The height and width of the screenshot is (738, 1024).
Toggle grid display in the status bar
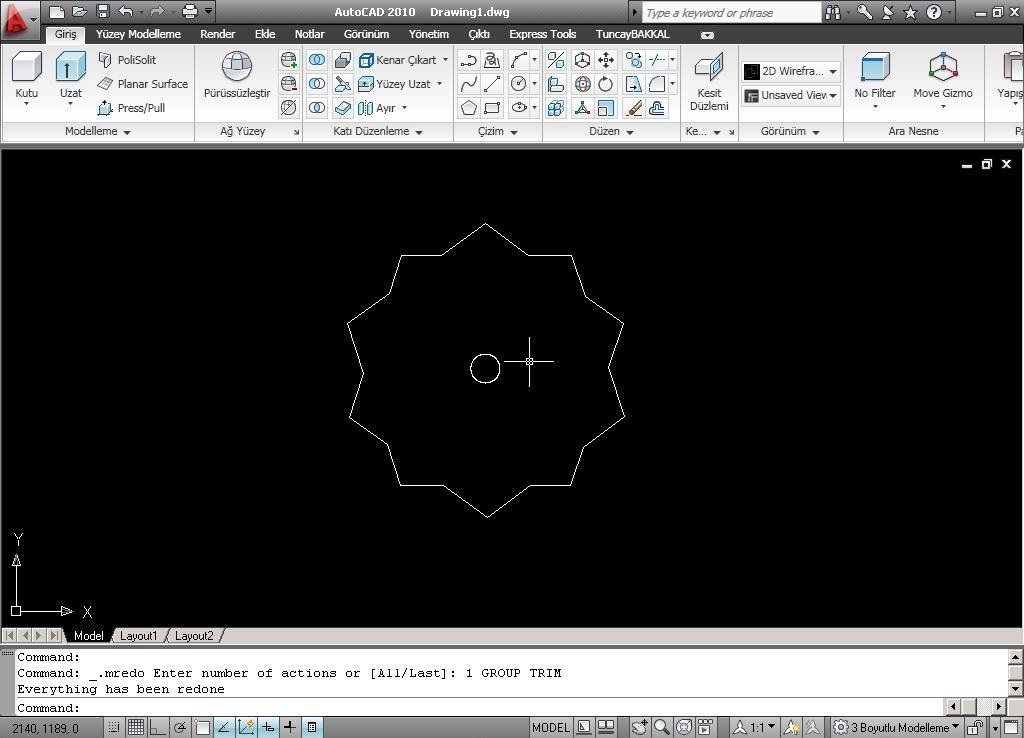pyautogui.click(x=136, y=727)
